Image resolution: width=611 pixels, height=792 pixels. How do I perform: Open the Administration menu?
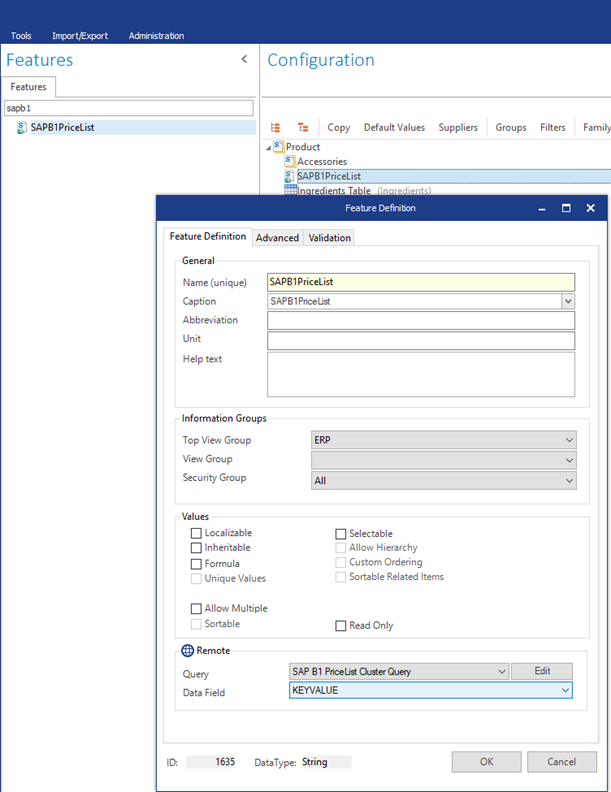tap(156, 35)
